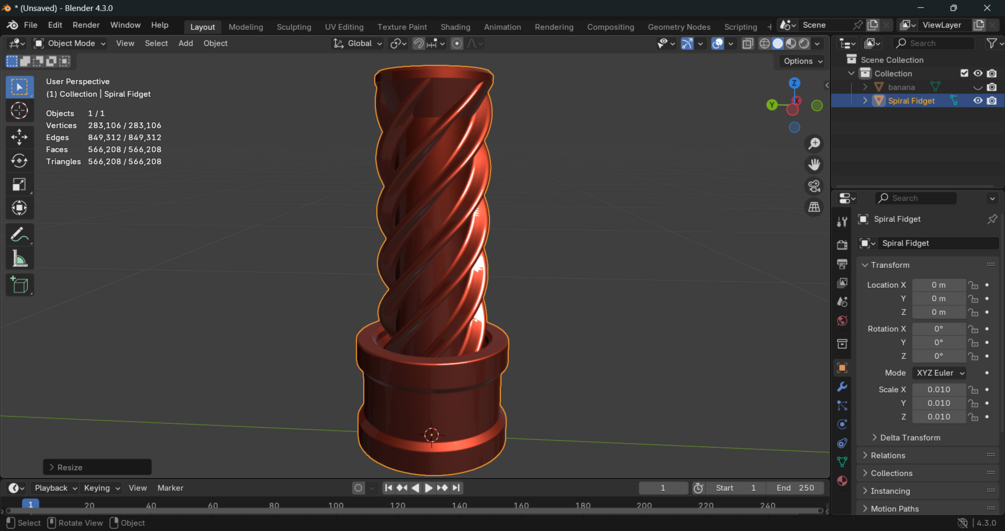Image resolution: width=1005 pixels, height=531 pixels.
Task: Hide Collection eye icon in outliner
Action: [x=977, y=73]
